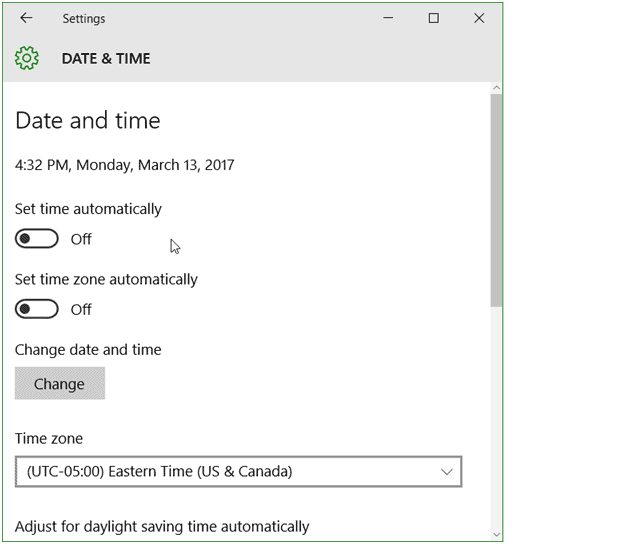Click Off label beside Set time zone automatically

81,309
